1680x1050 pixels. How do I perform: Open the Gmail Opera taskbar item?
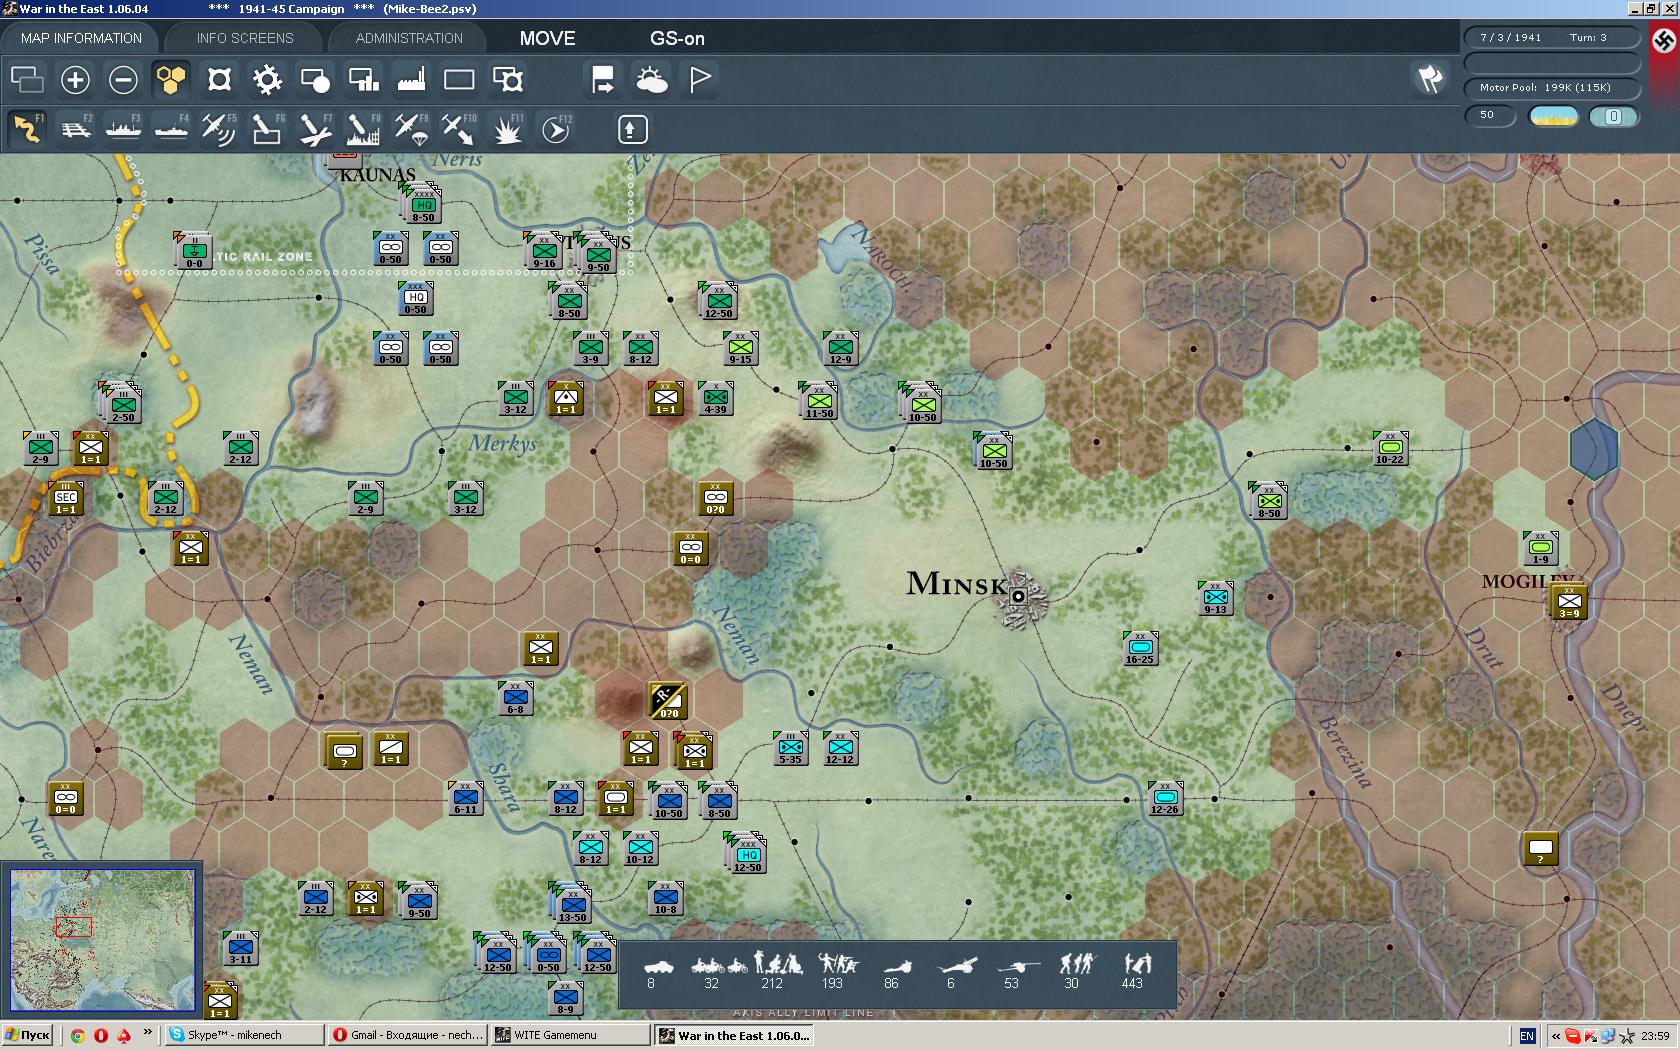(x=408, y=1036)
